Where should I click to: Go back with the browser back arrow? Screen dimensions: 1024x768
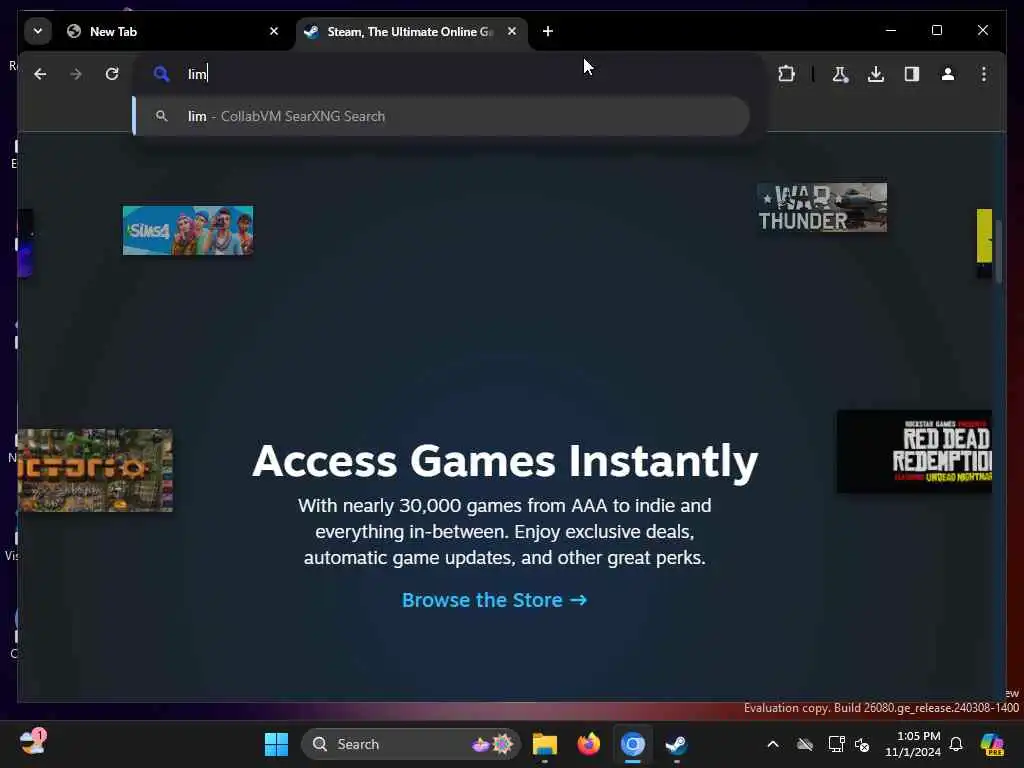point(40,74)
